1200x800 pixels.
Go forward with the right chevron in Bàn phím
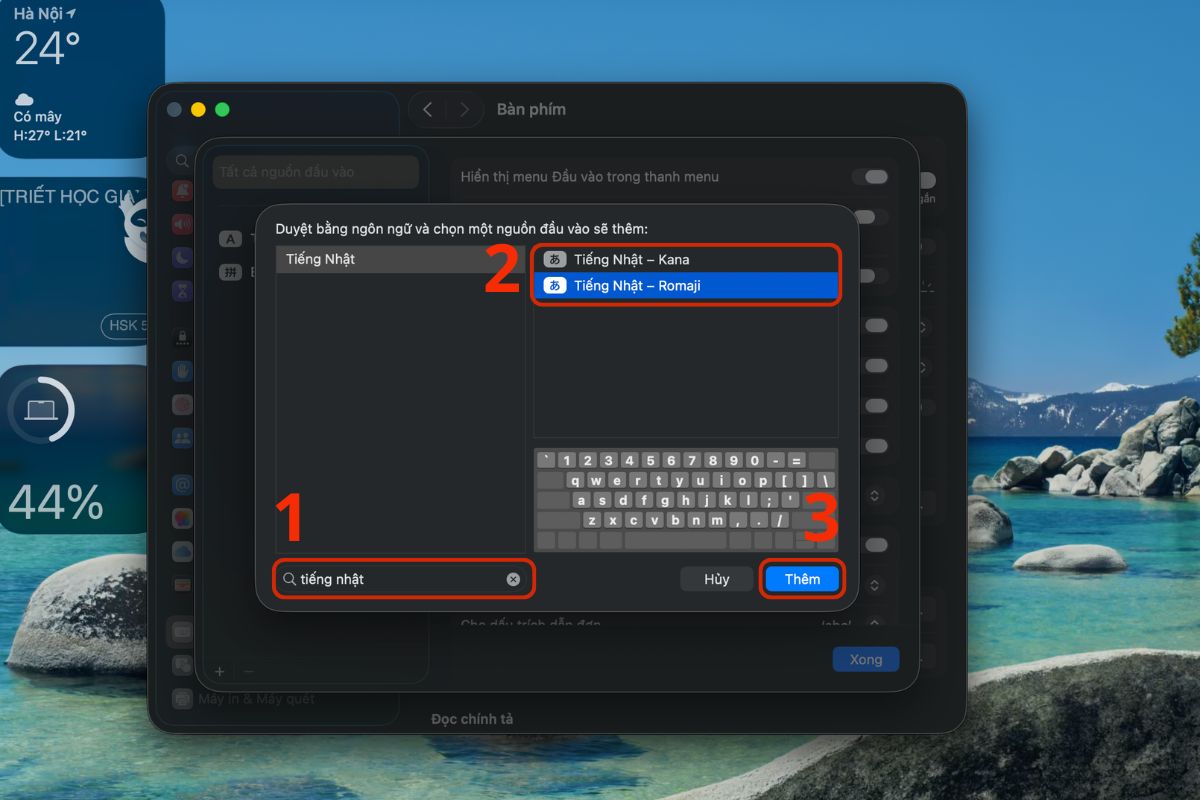tap(463, 110)
